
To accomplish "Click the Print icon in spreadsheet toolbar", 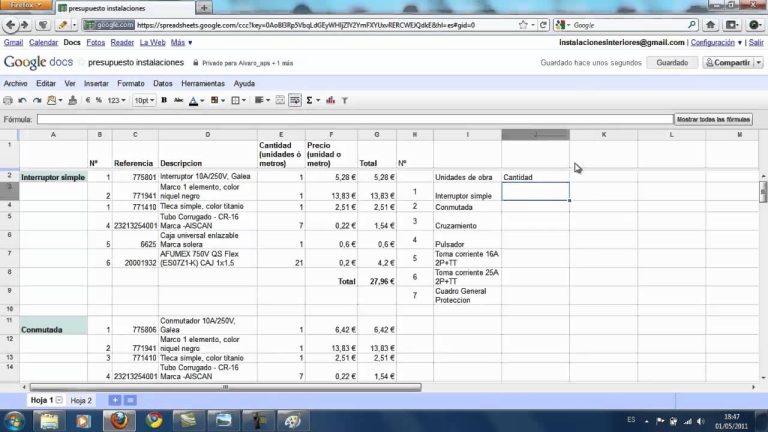I will [x=8, y=100].
